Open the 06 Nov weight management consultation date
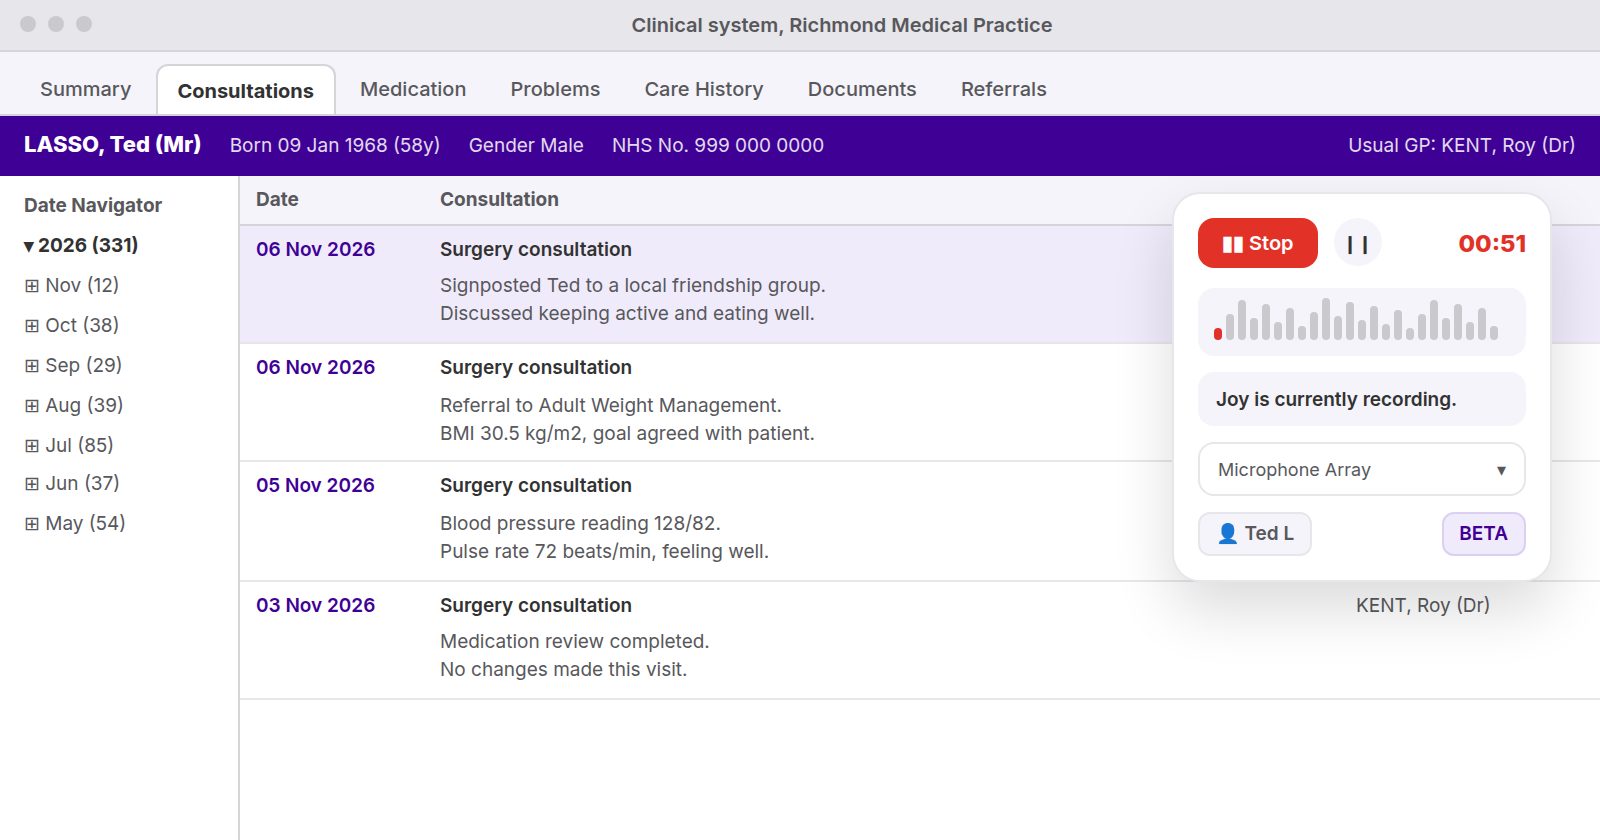The height and width of the screenshot is (840, 1600). tap(315, 367)
